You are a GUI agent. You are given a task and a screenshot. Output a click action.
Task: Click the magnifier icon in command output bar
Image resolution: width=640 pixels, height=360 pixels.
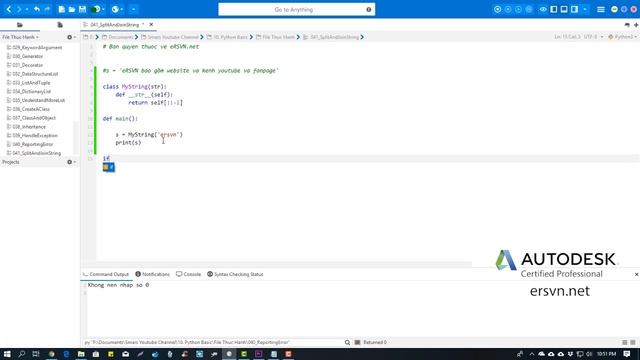347,342
